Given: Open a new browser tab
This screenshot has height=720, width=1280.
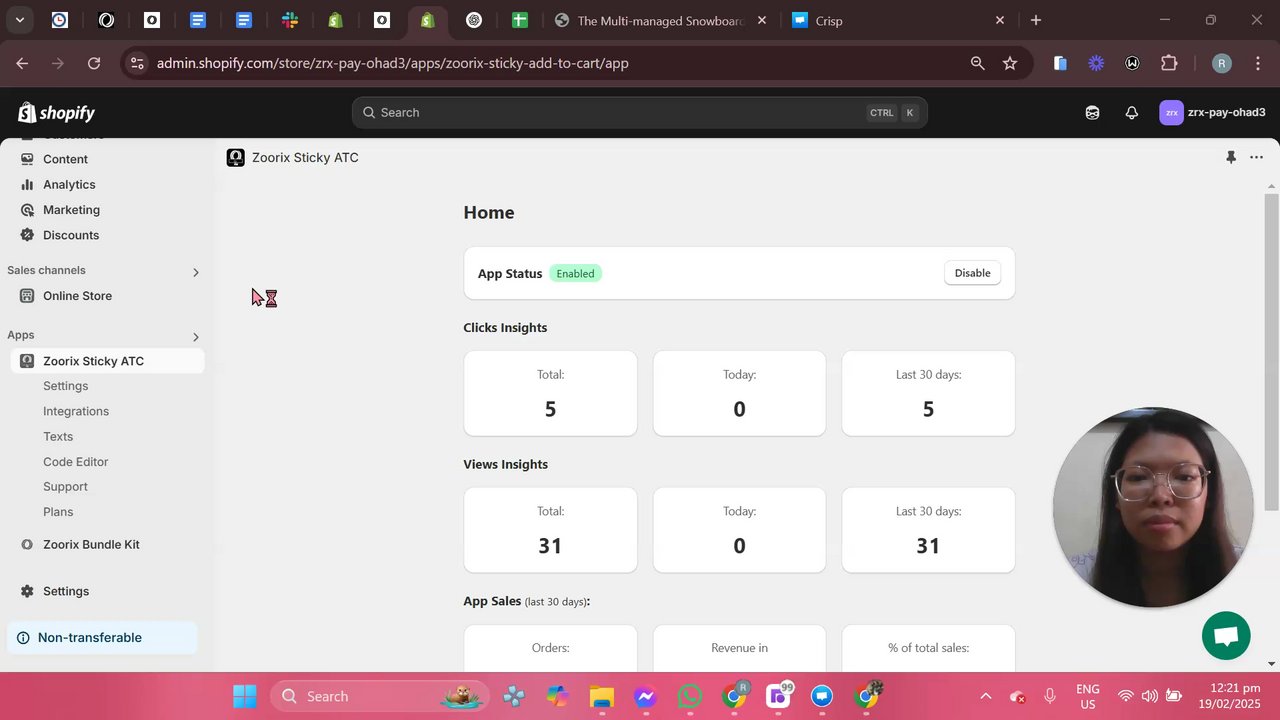Looking at the screenshot, I should (1036, 20).
